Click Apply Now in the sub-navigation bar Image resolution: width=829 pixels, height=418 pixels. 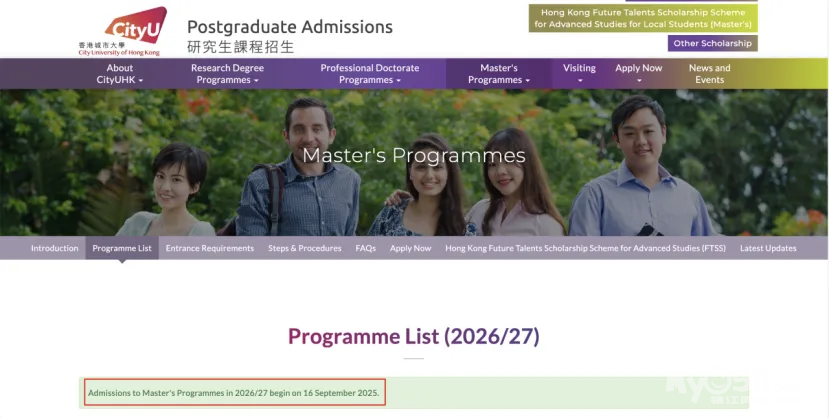pyautogui.click(x=410, y=248)
